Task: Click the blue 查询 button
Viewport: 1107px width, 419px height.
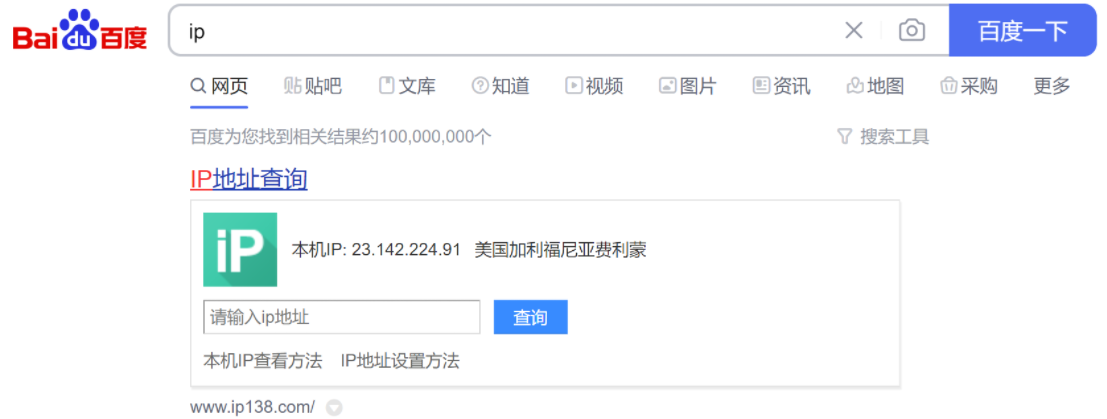Action: [x=530, y=317]
